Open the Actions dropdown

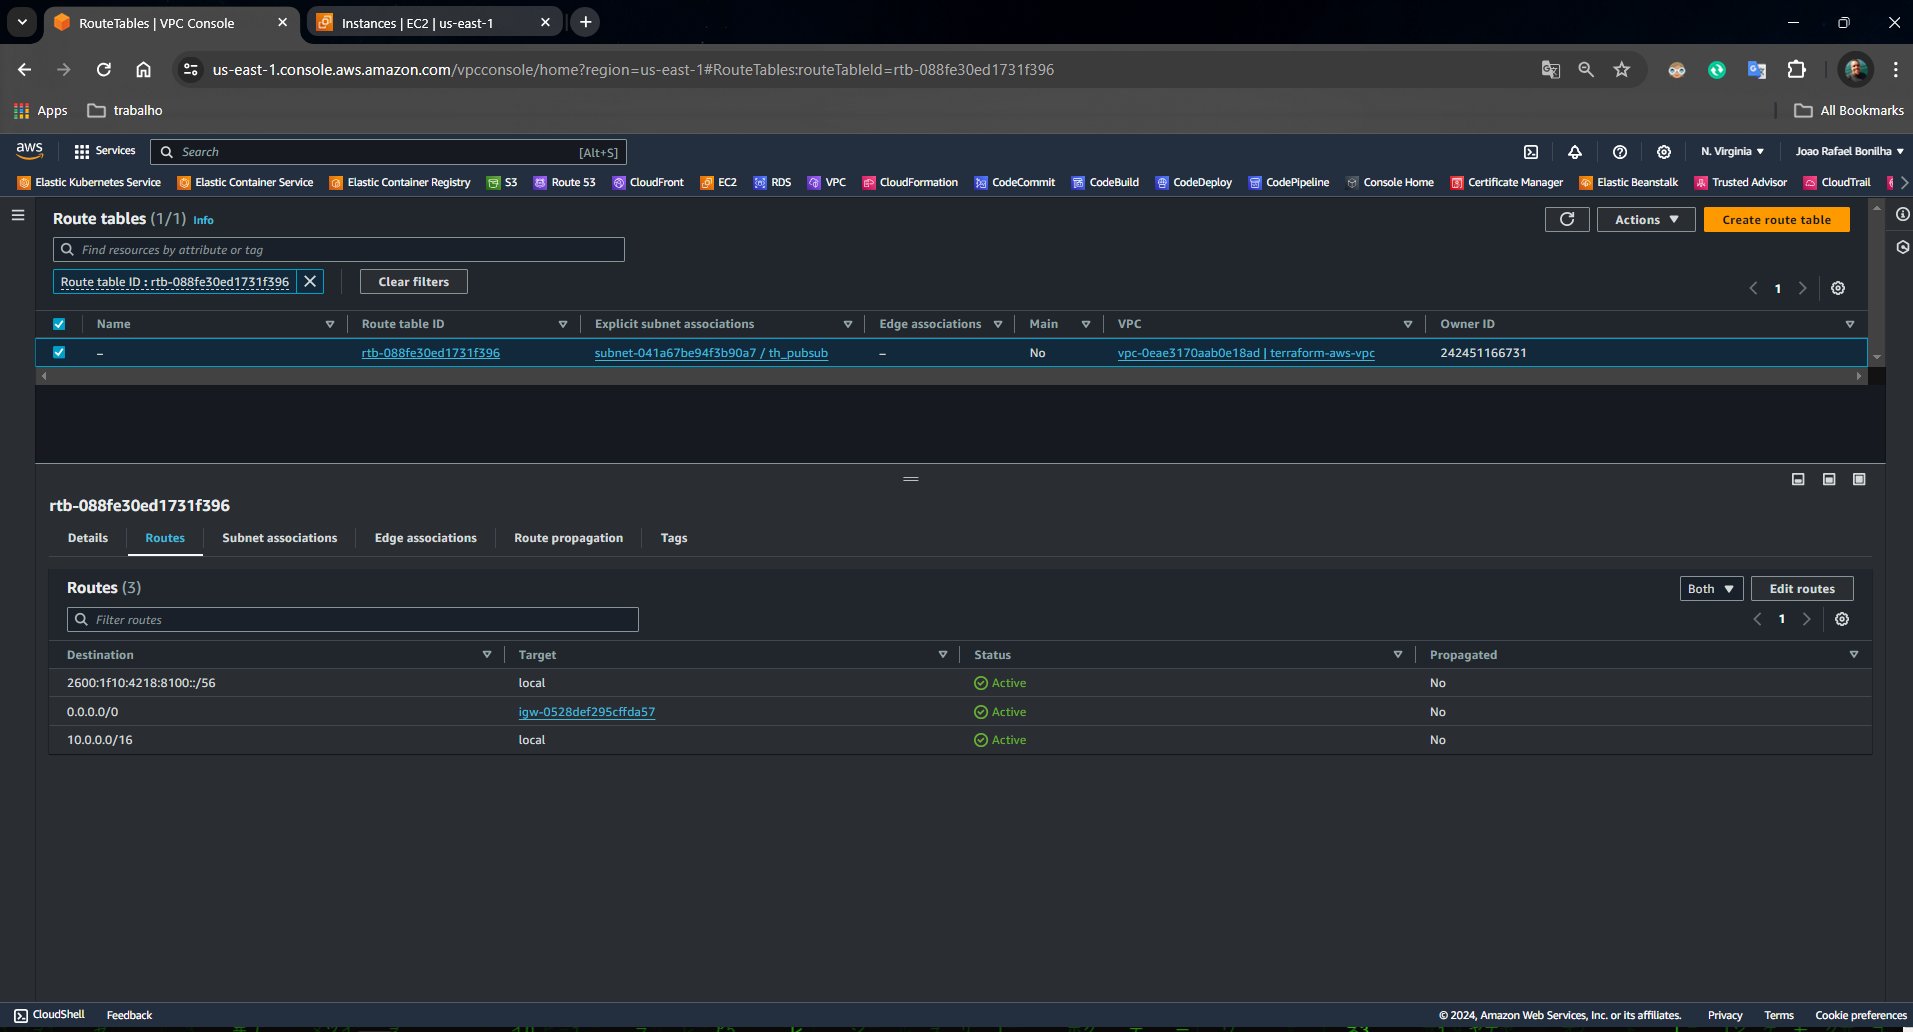(1646, 220)
